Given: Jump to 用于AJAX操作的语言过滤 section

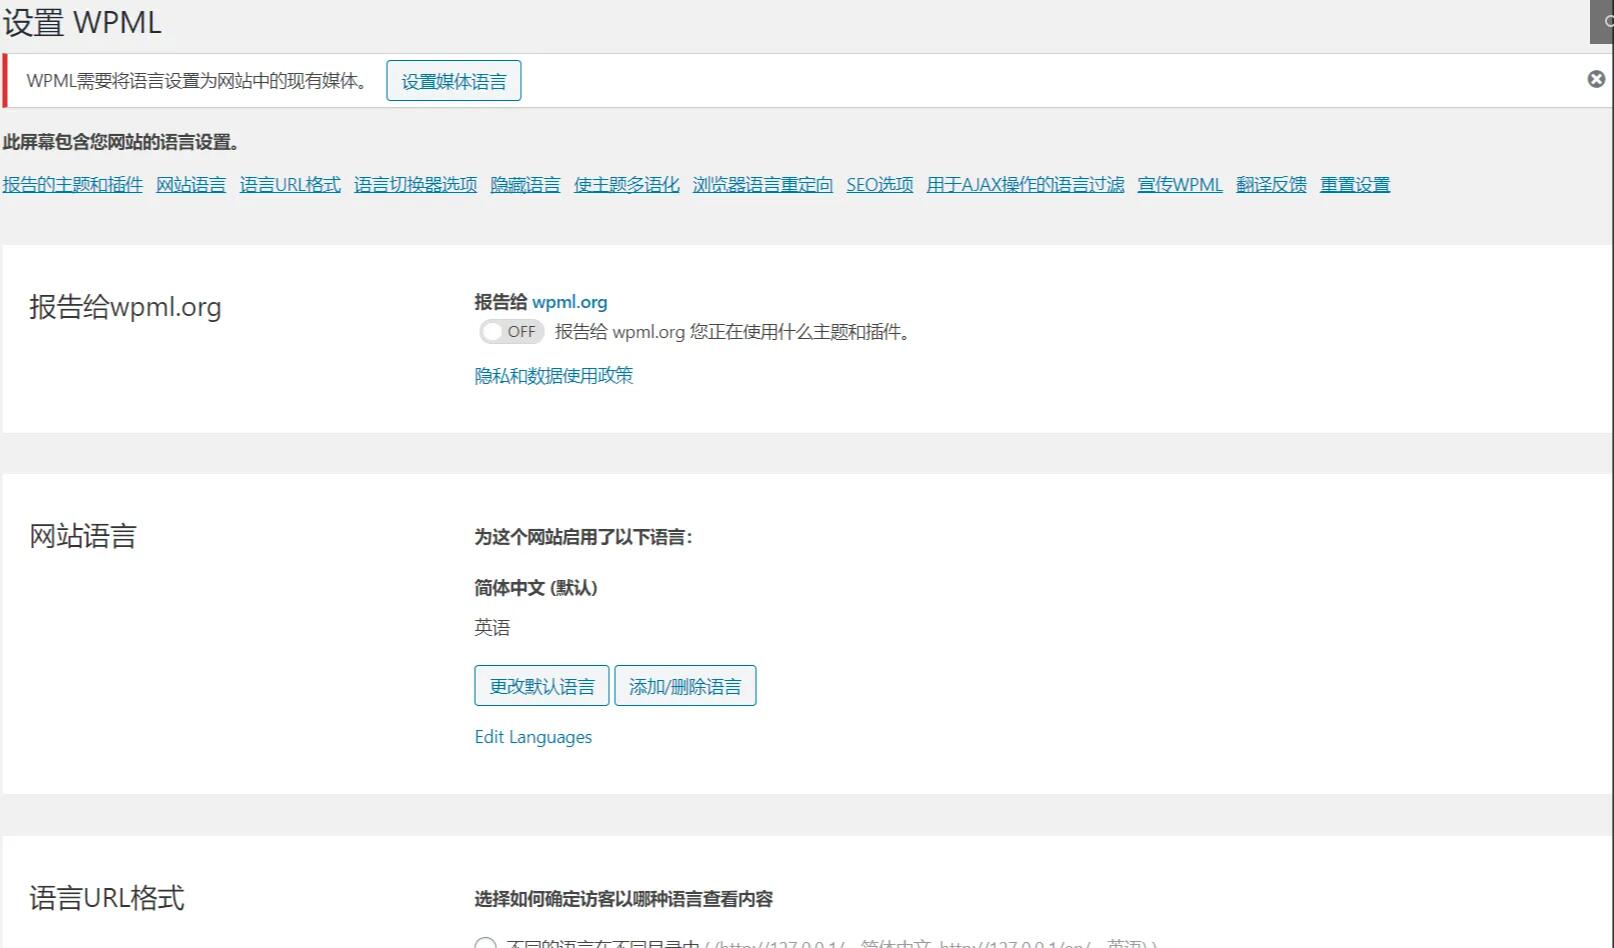Looking at the screenshot, I should point(1025,185).
